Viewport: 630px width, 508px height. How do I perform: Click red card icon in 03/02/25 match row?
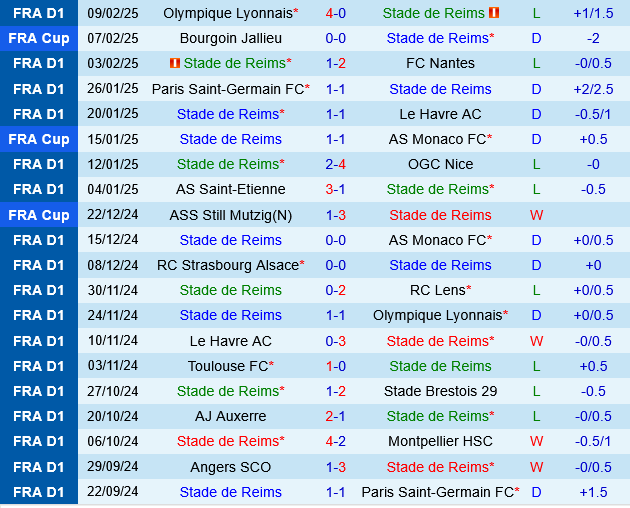click(x=176, y=63)
